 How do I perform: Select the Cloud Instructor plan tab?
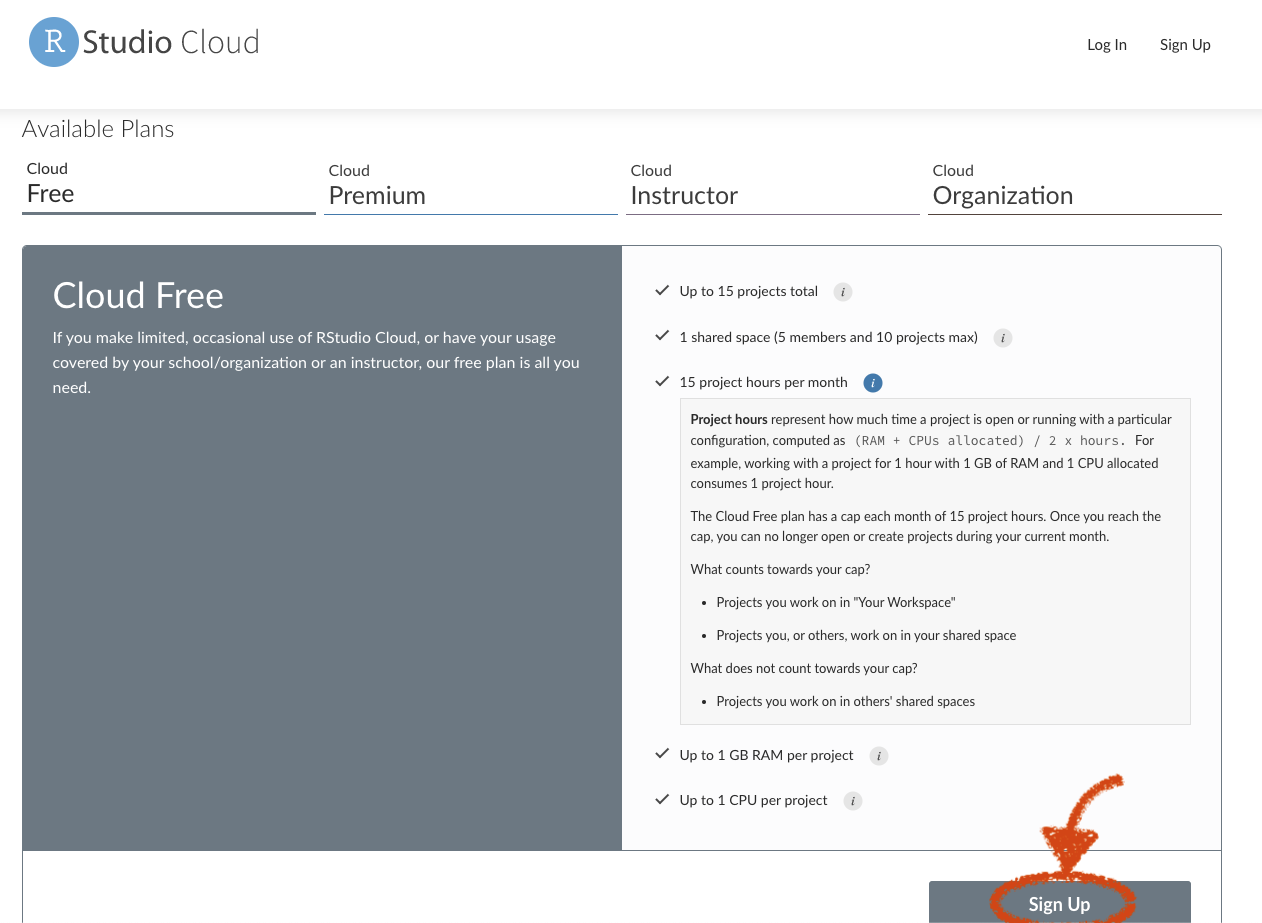[x=773, y=186]
